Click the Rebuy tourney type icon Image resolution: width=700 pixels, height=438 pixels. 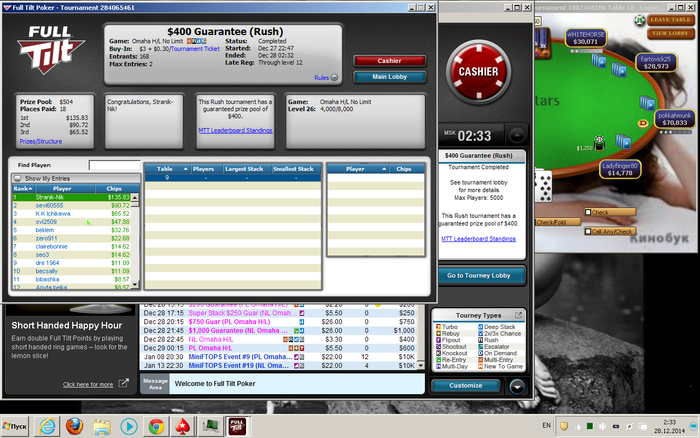click(438, 334)
